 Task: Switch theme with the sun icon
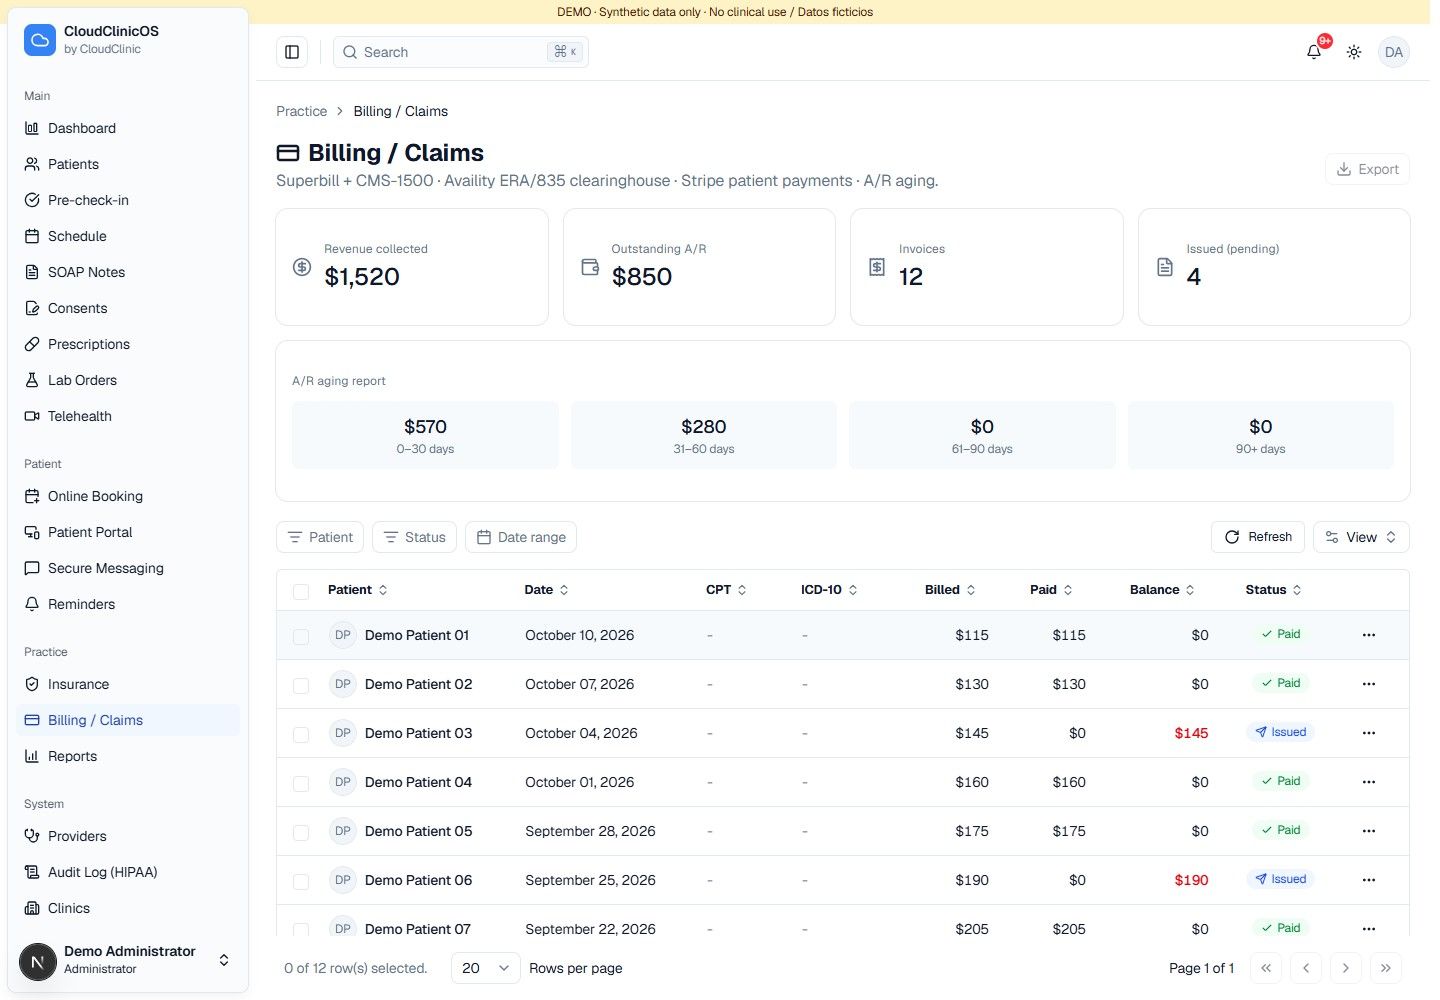pyautogui.click(x=1354, y=52)
